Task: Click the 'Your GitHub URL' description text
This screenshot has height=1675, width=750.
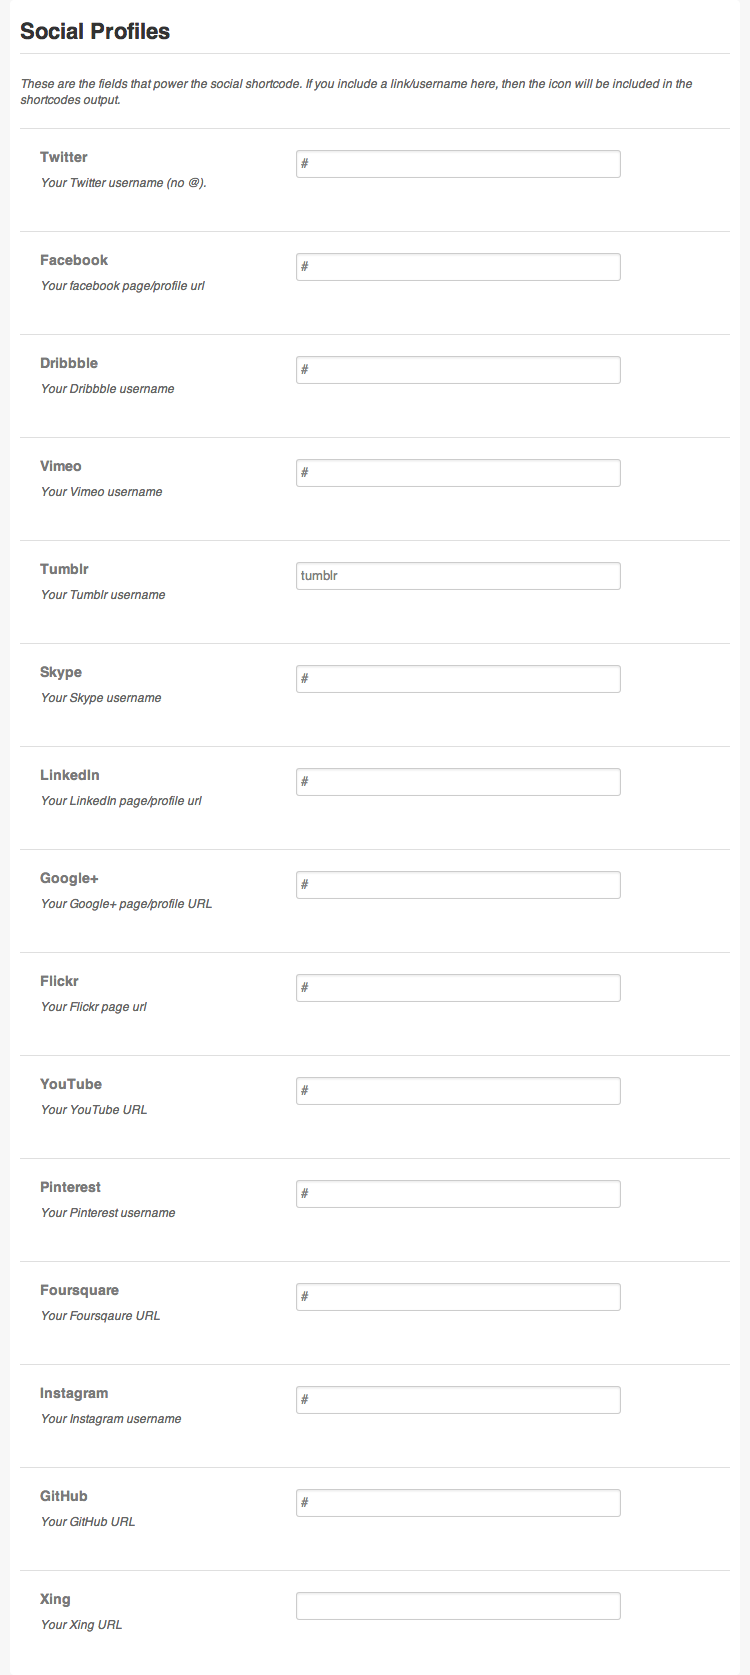Action: (88, 1522)
